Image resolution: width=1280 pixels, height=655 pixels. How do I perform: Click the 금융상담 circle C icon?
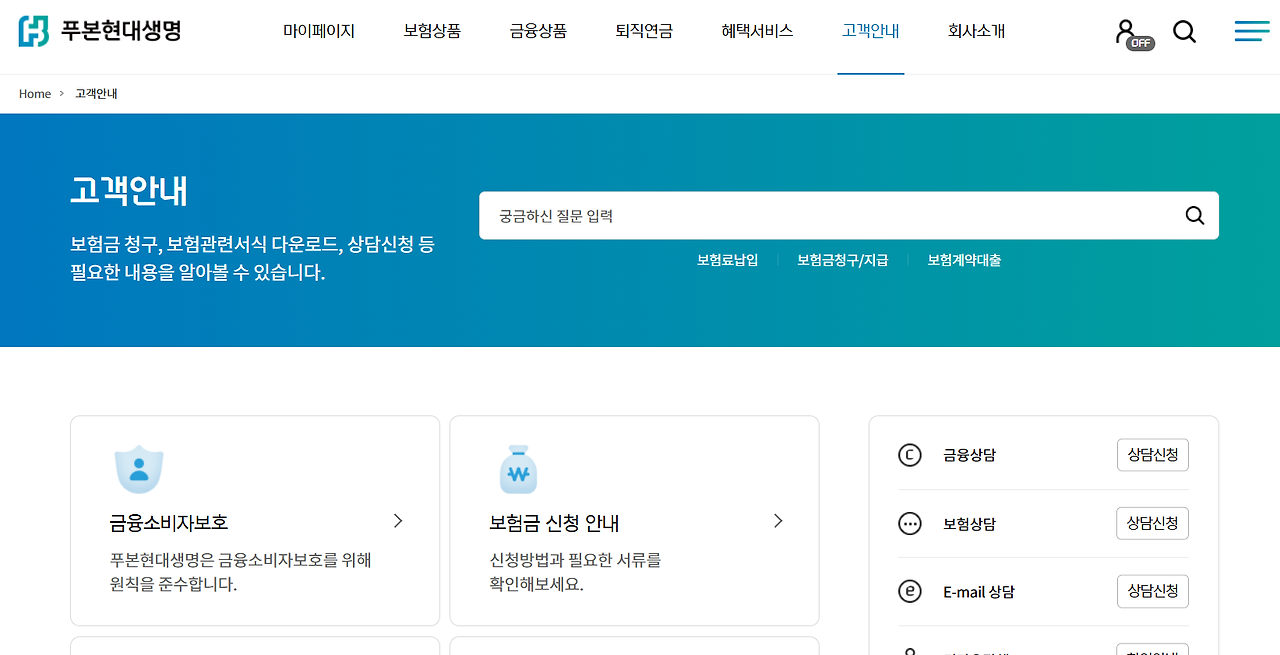[x=909, y=456]
